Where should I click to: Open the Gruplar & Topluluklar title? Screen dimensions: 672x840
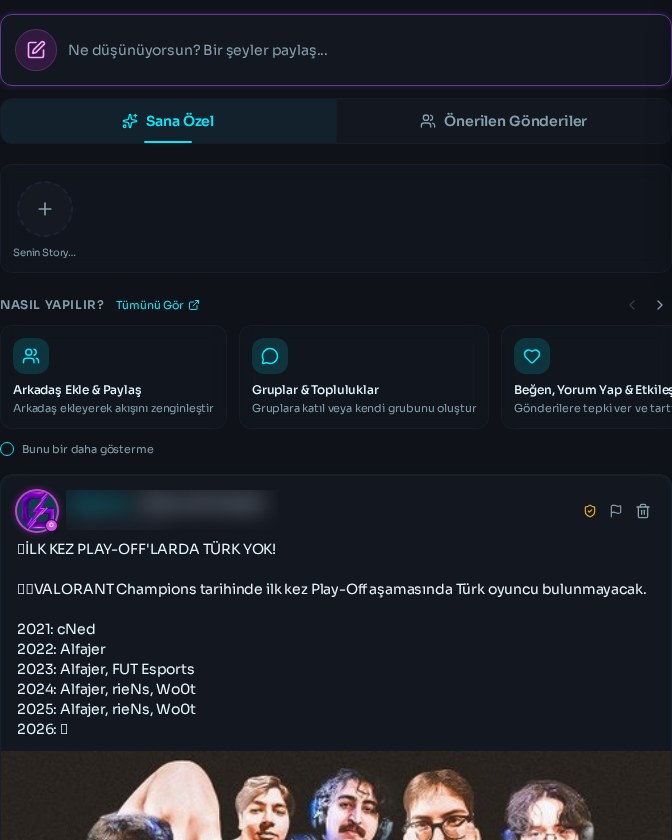point(315,389)
